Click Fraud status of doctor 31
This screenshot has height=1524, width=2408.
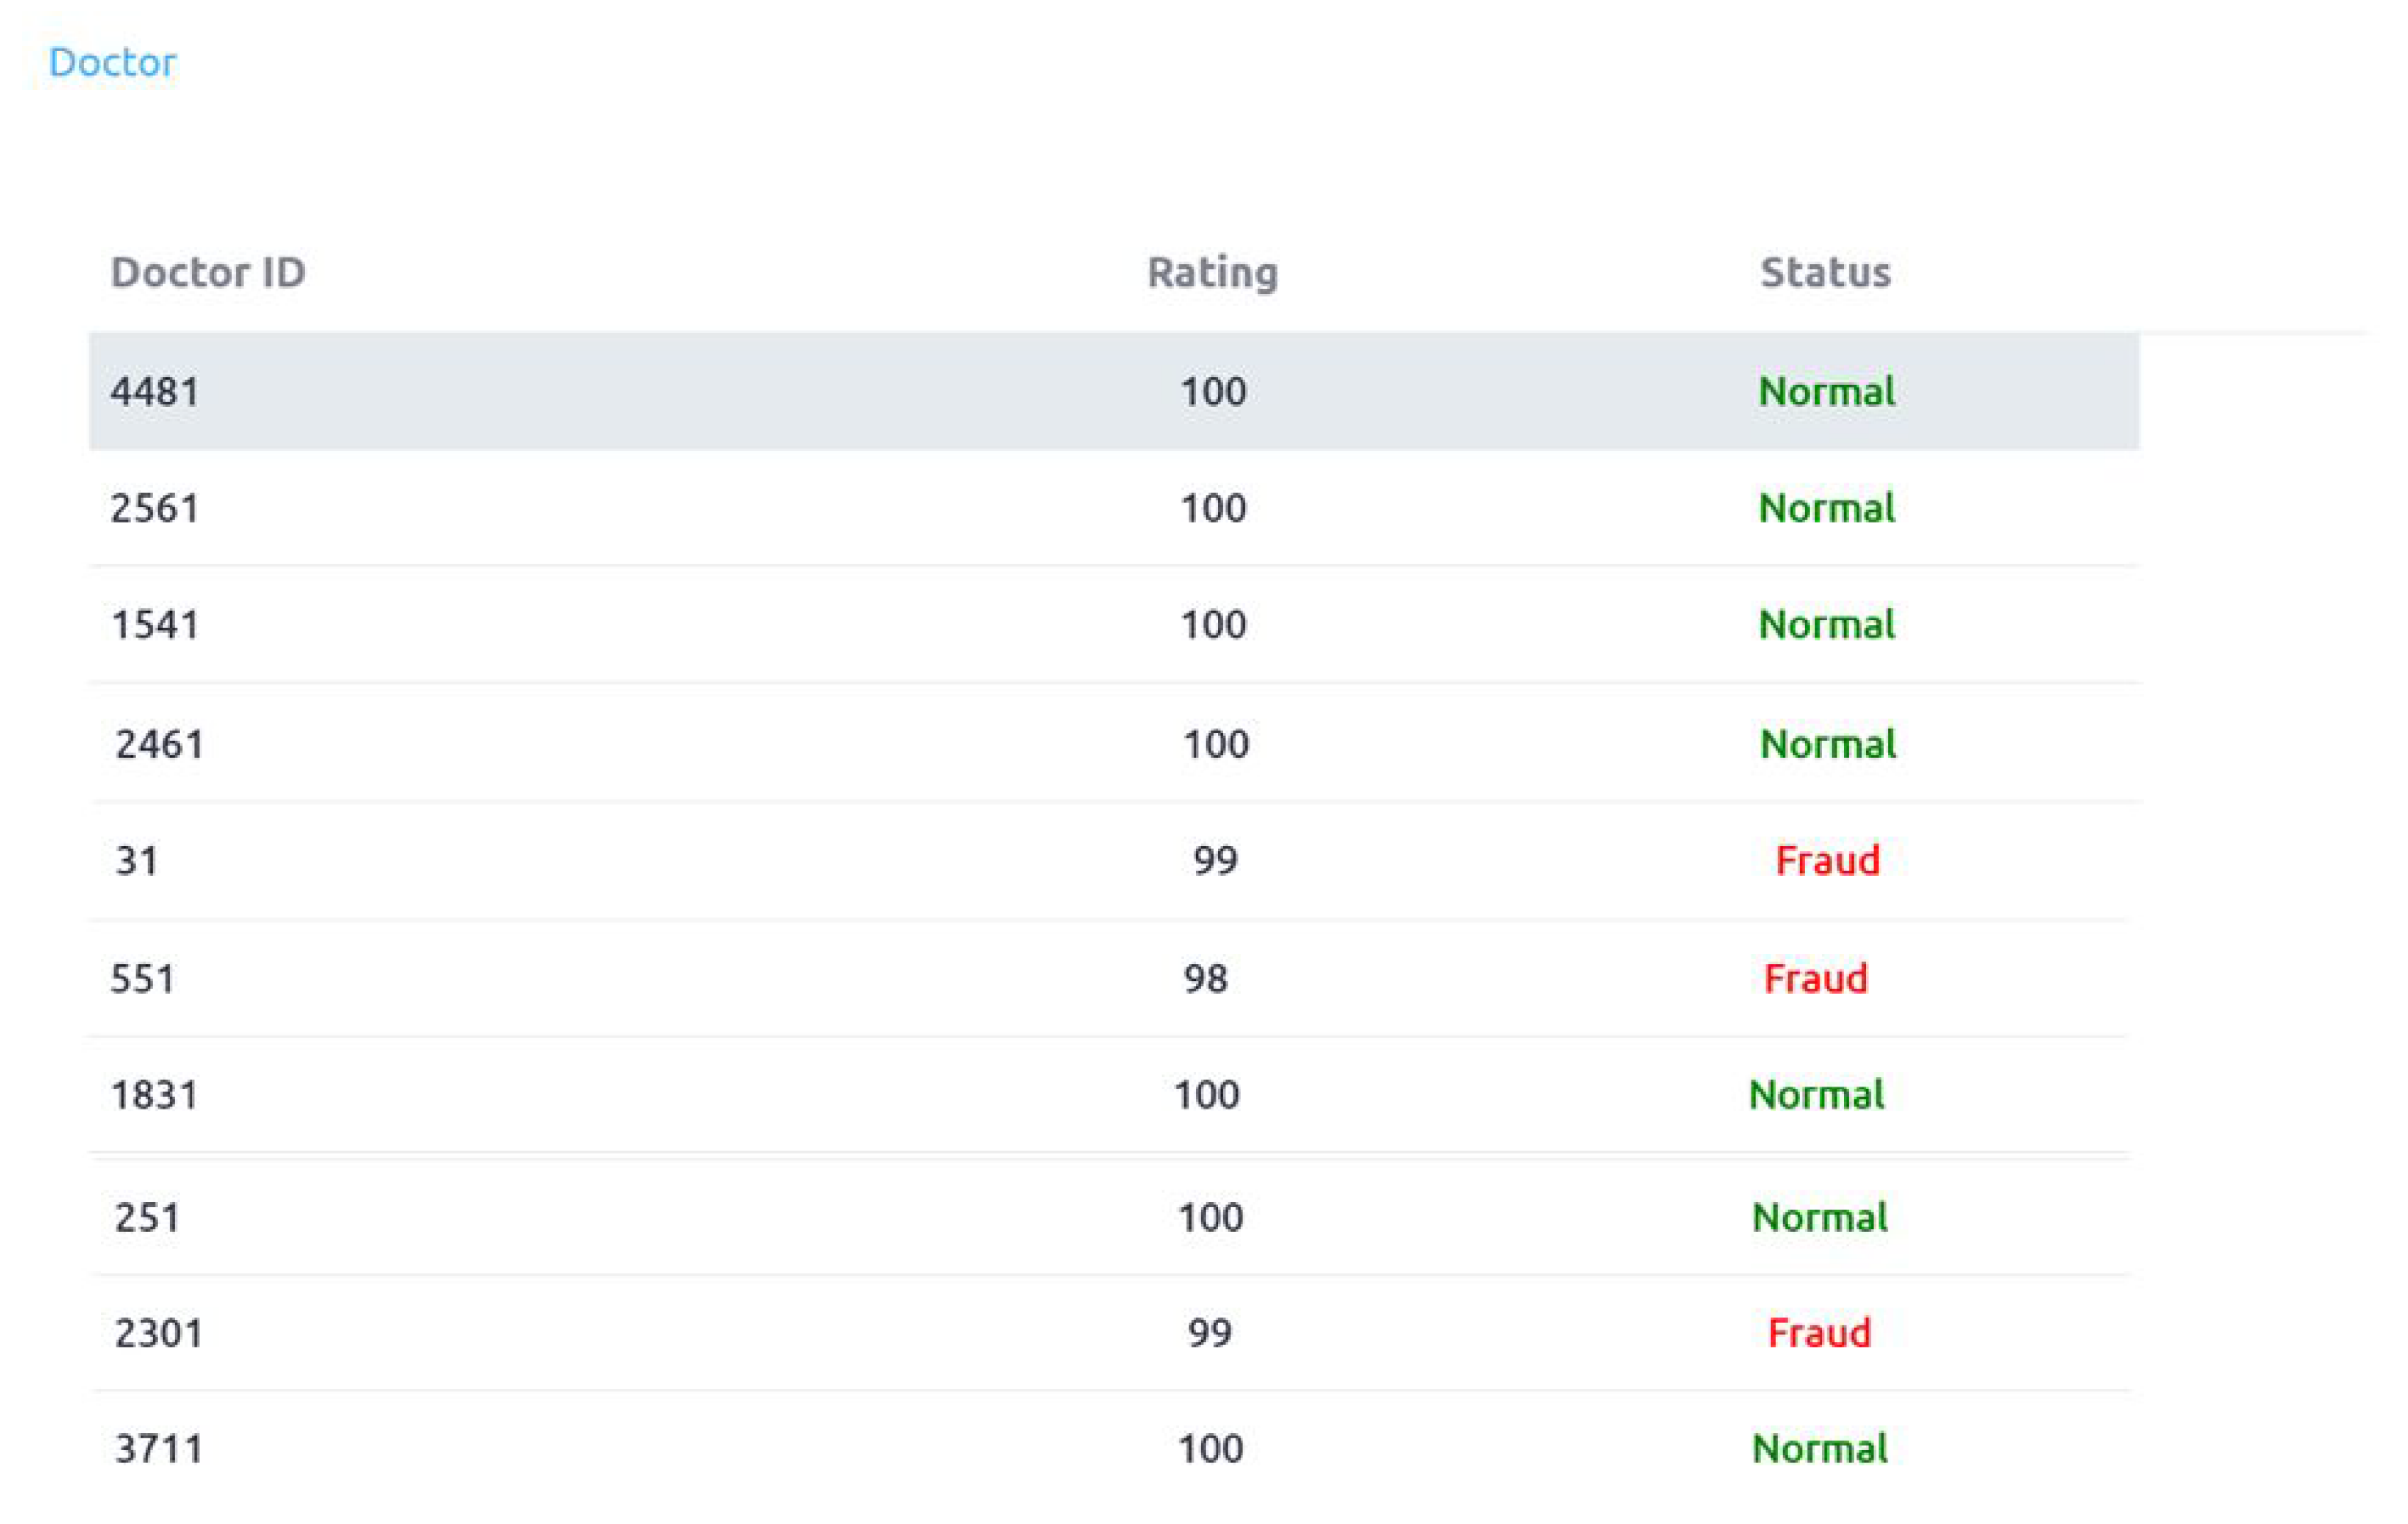[x=1827, y=861]
